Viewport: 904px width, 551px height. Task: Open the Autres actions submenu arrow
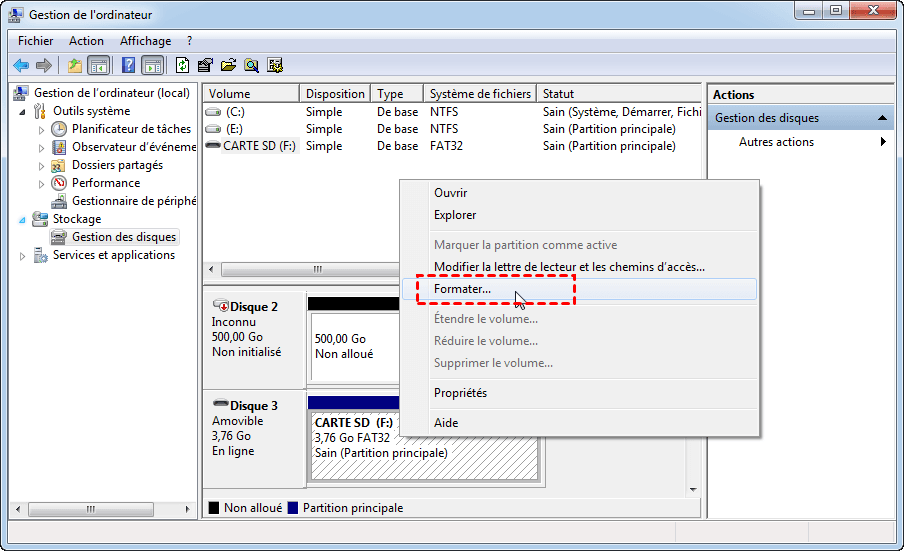[x=883, y=142]
